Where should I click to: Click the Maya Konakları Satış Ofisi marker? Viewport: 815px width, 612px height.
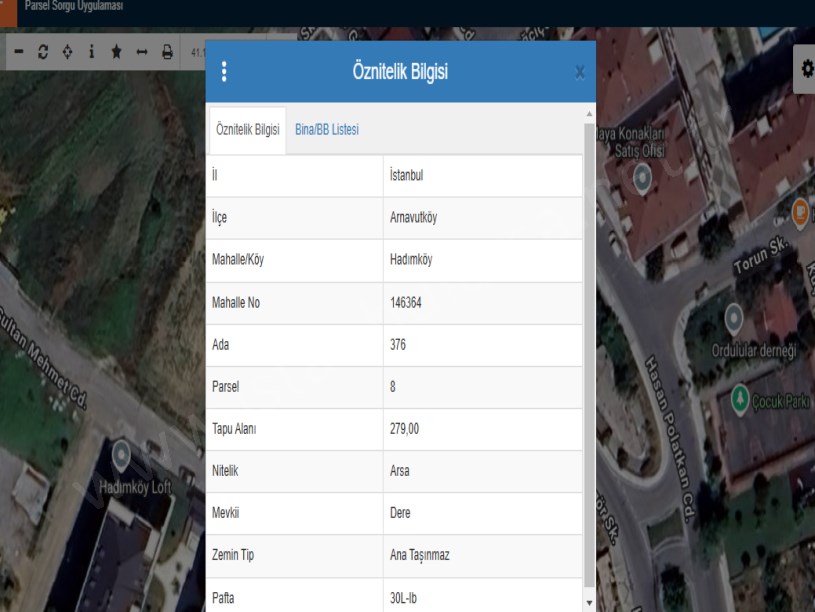click(642, 179)
